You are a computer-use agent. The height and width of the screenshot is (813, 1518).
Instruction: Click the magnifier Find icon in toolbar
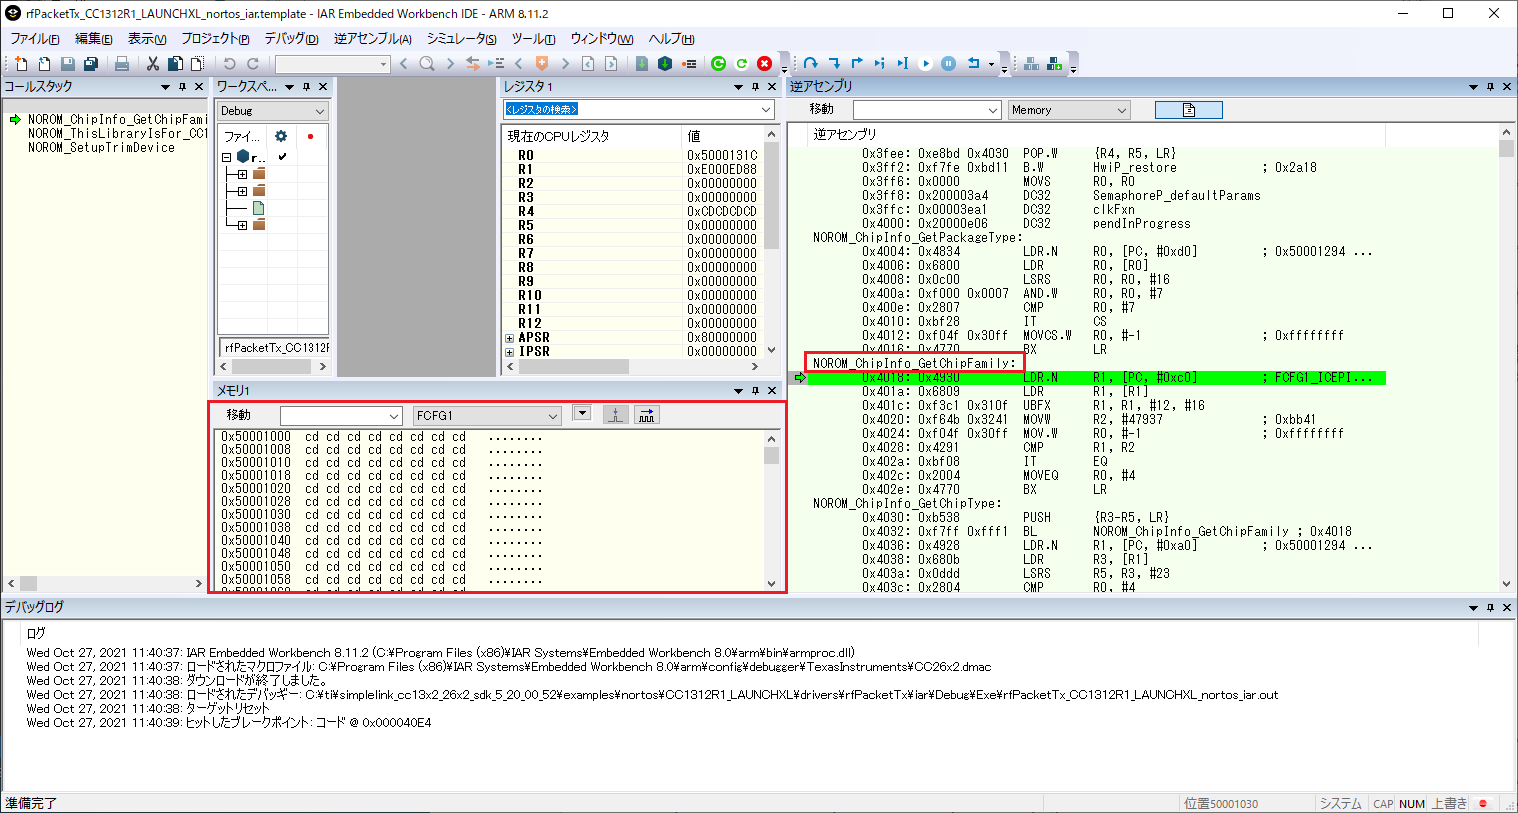tap(427, 63)
